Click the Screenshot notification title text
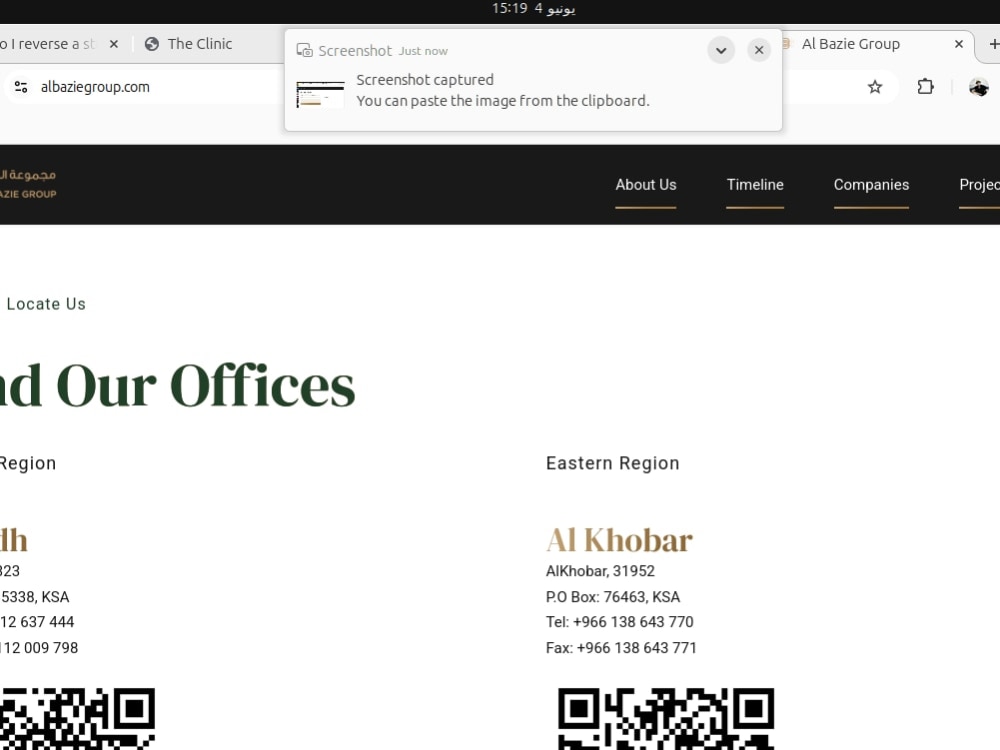Image resolution: width=1000 pixels, height=750 pixels. [355, 50]
